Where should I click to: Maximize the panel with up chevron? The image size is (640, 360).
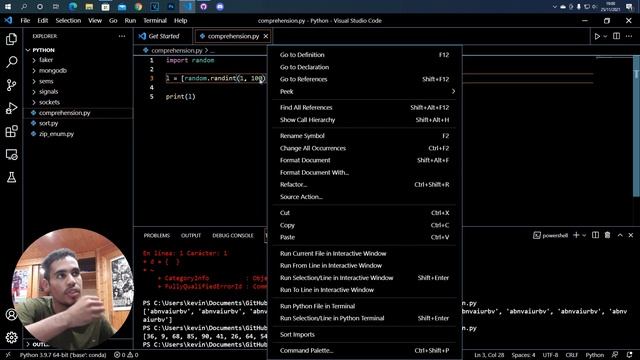pos(620,235)
